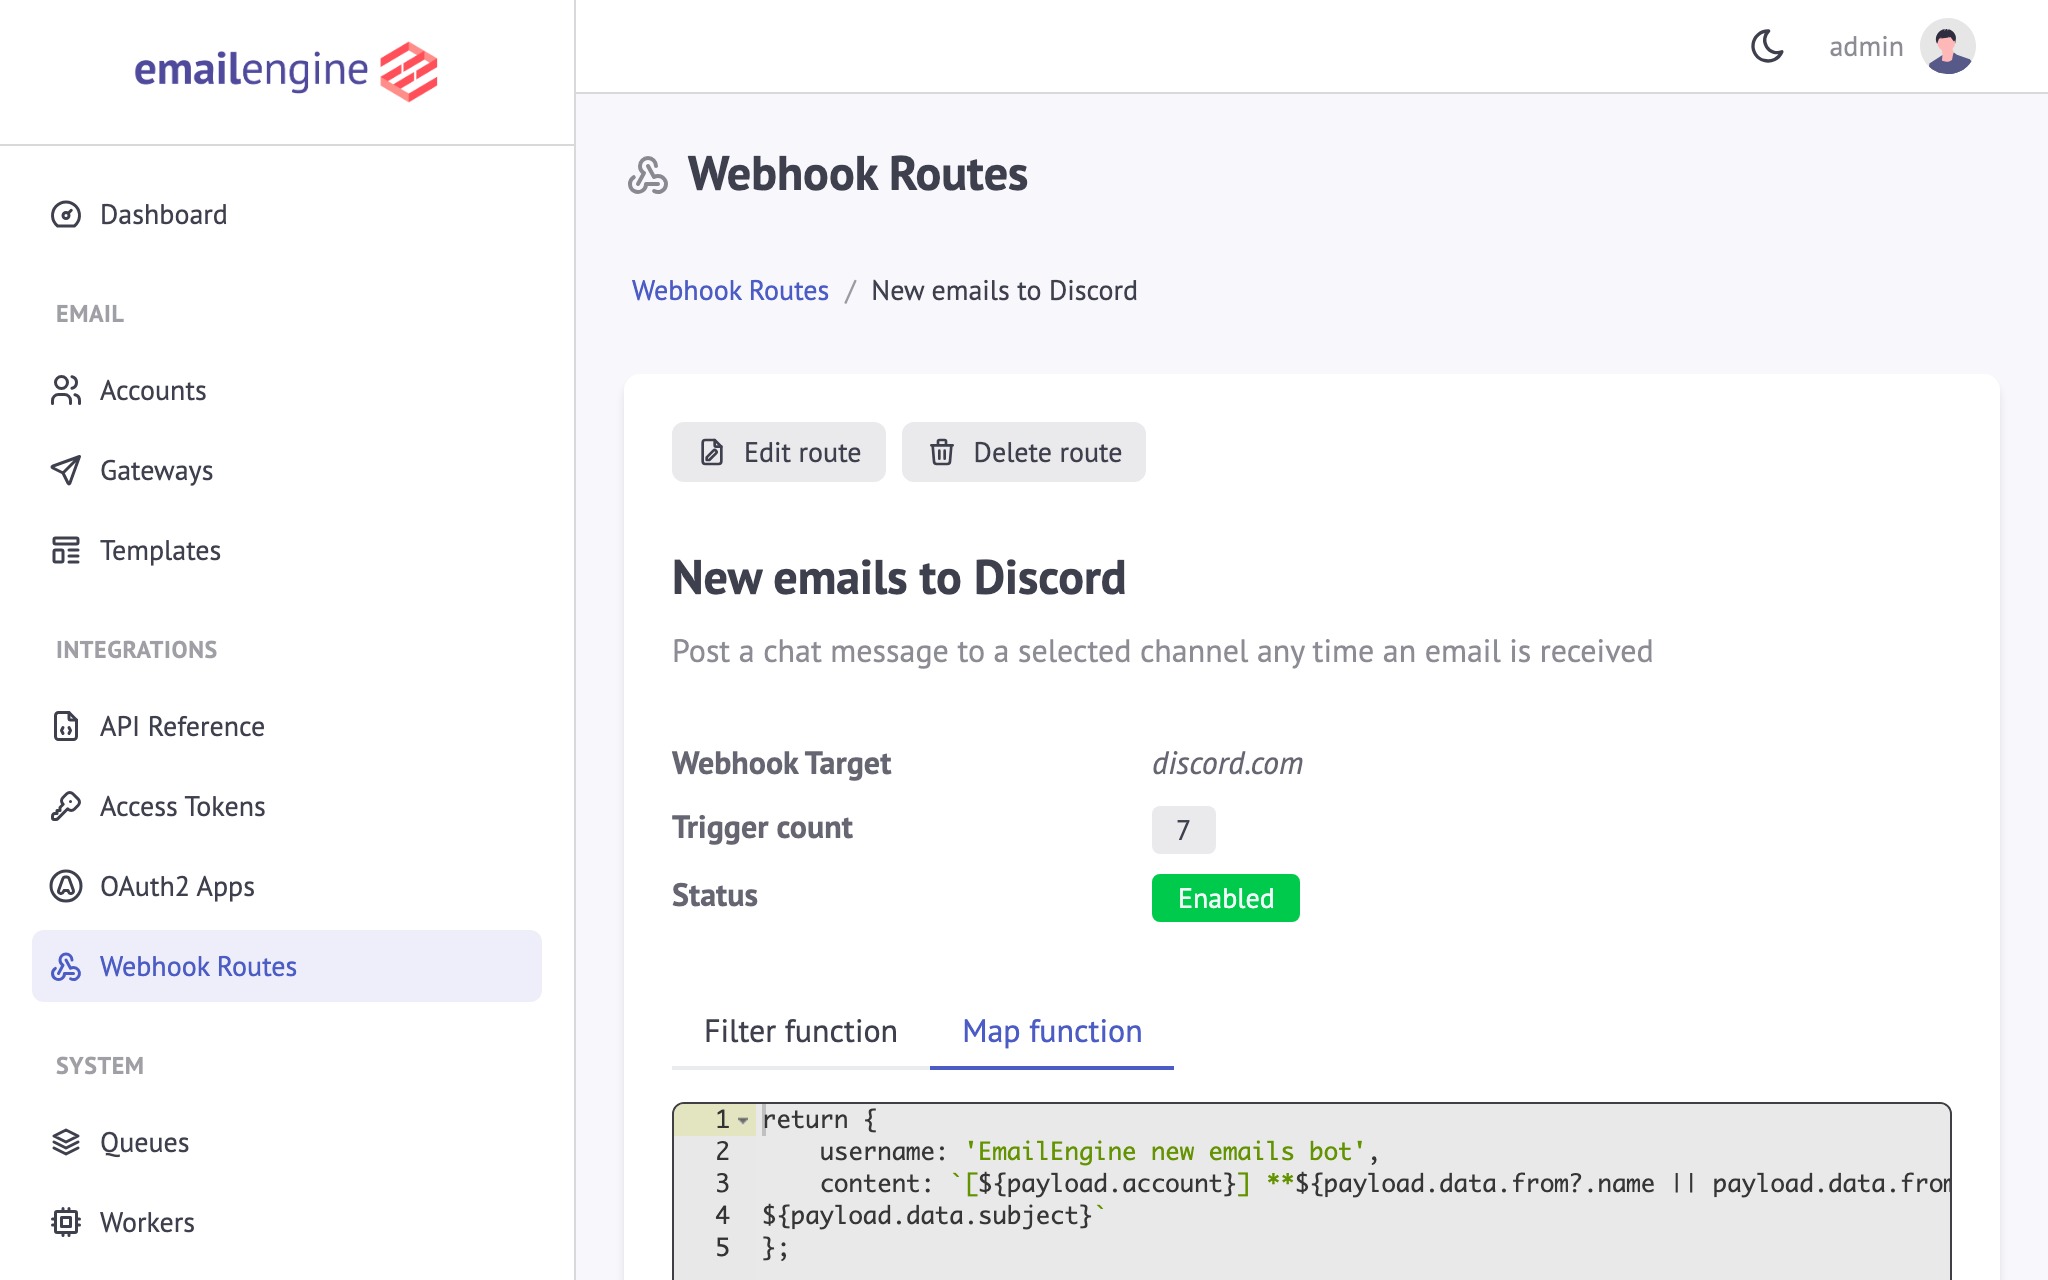2048x1280 pixels.
Task: Click the OAuth2 Apps icon
Action: [66, 886]
